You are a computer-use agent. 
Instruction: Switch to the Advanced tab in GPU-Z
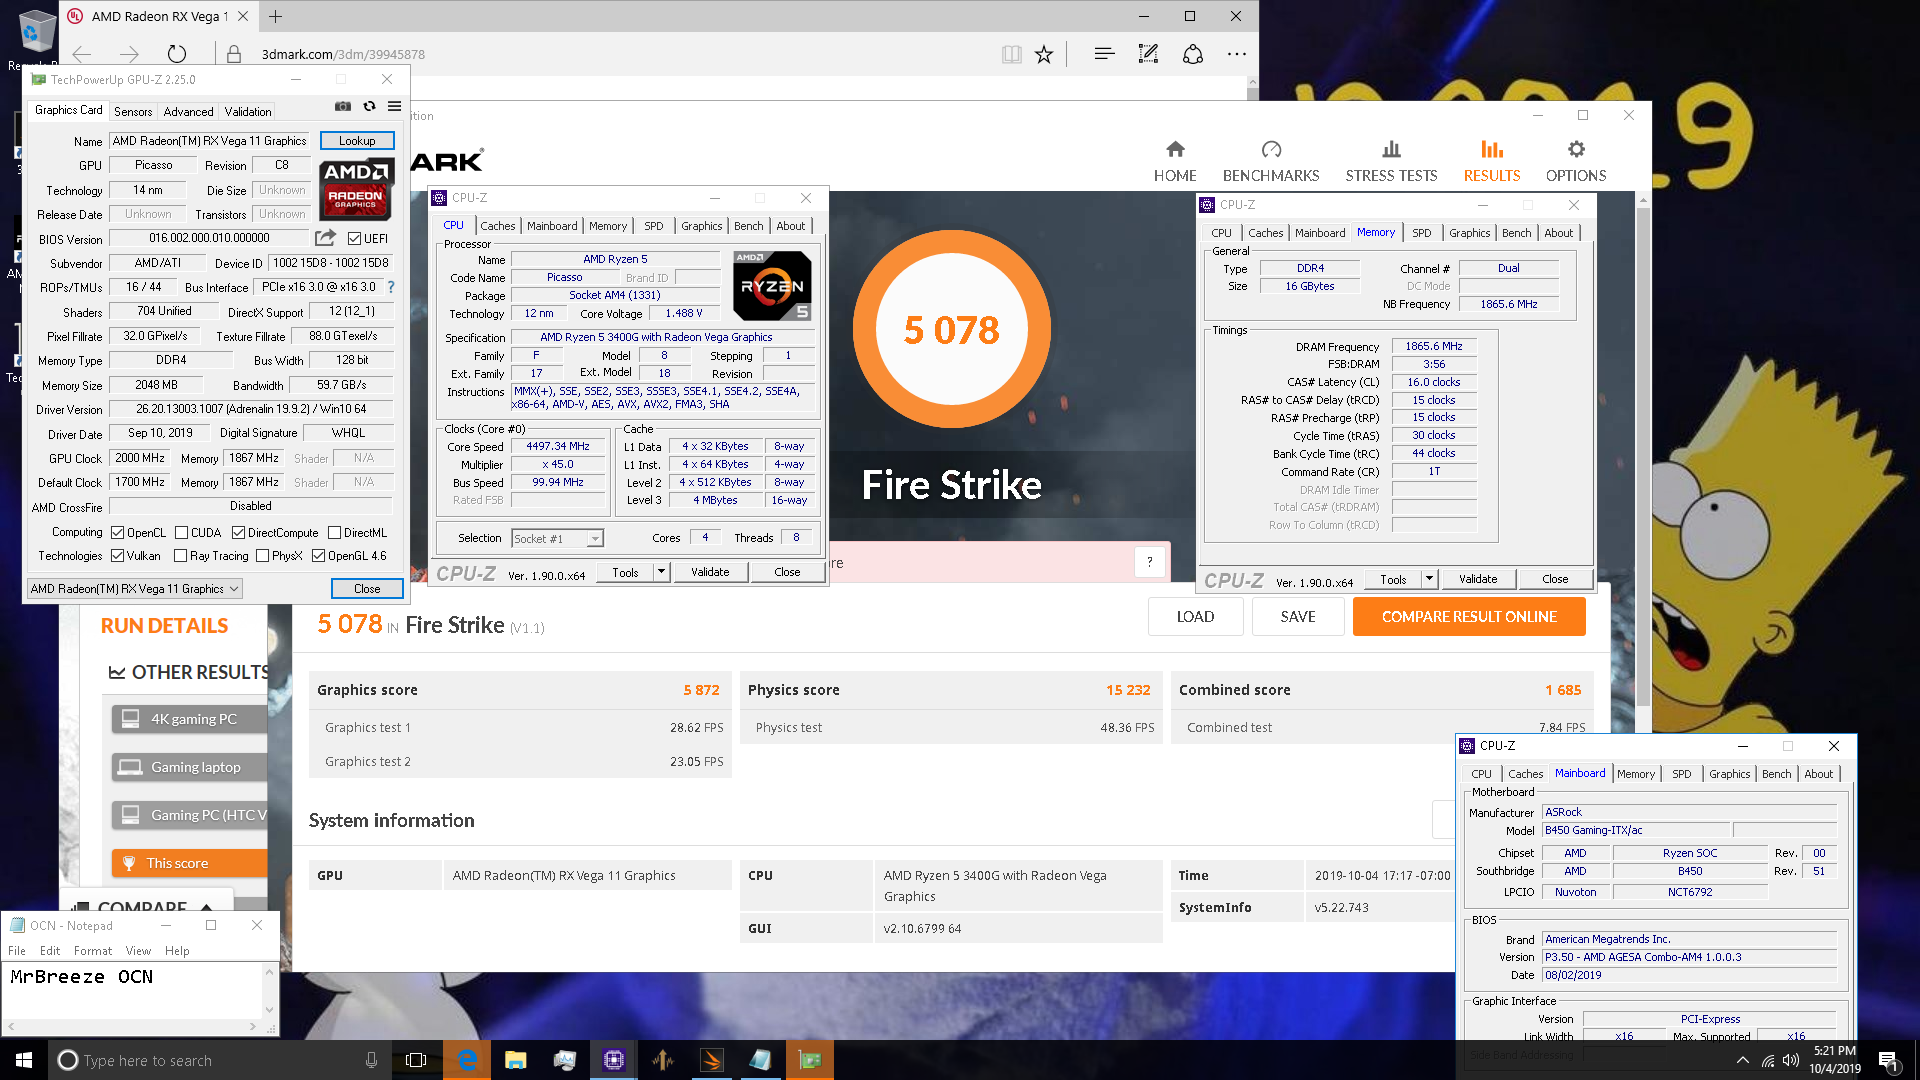188,111
